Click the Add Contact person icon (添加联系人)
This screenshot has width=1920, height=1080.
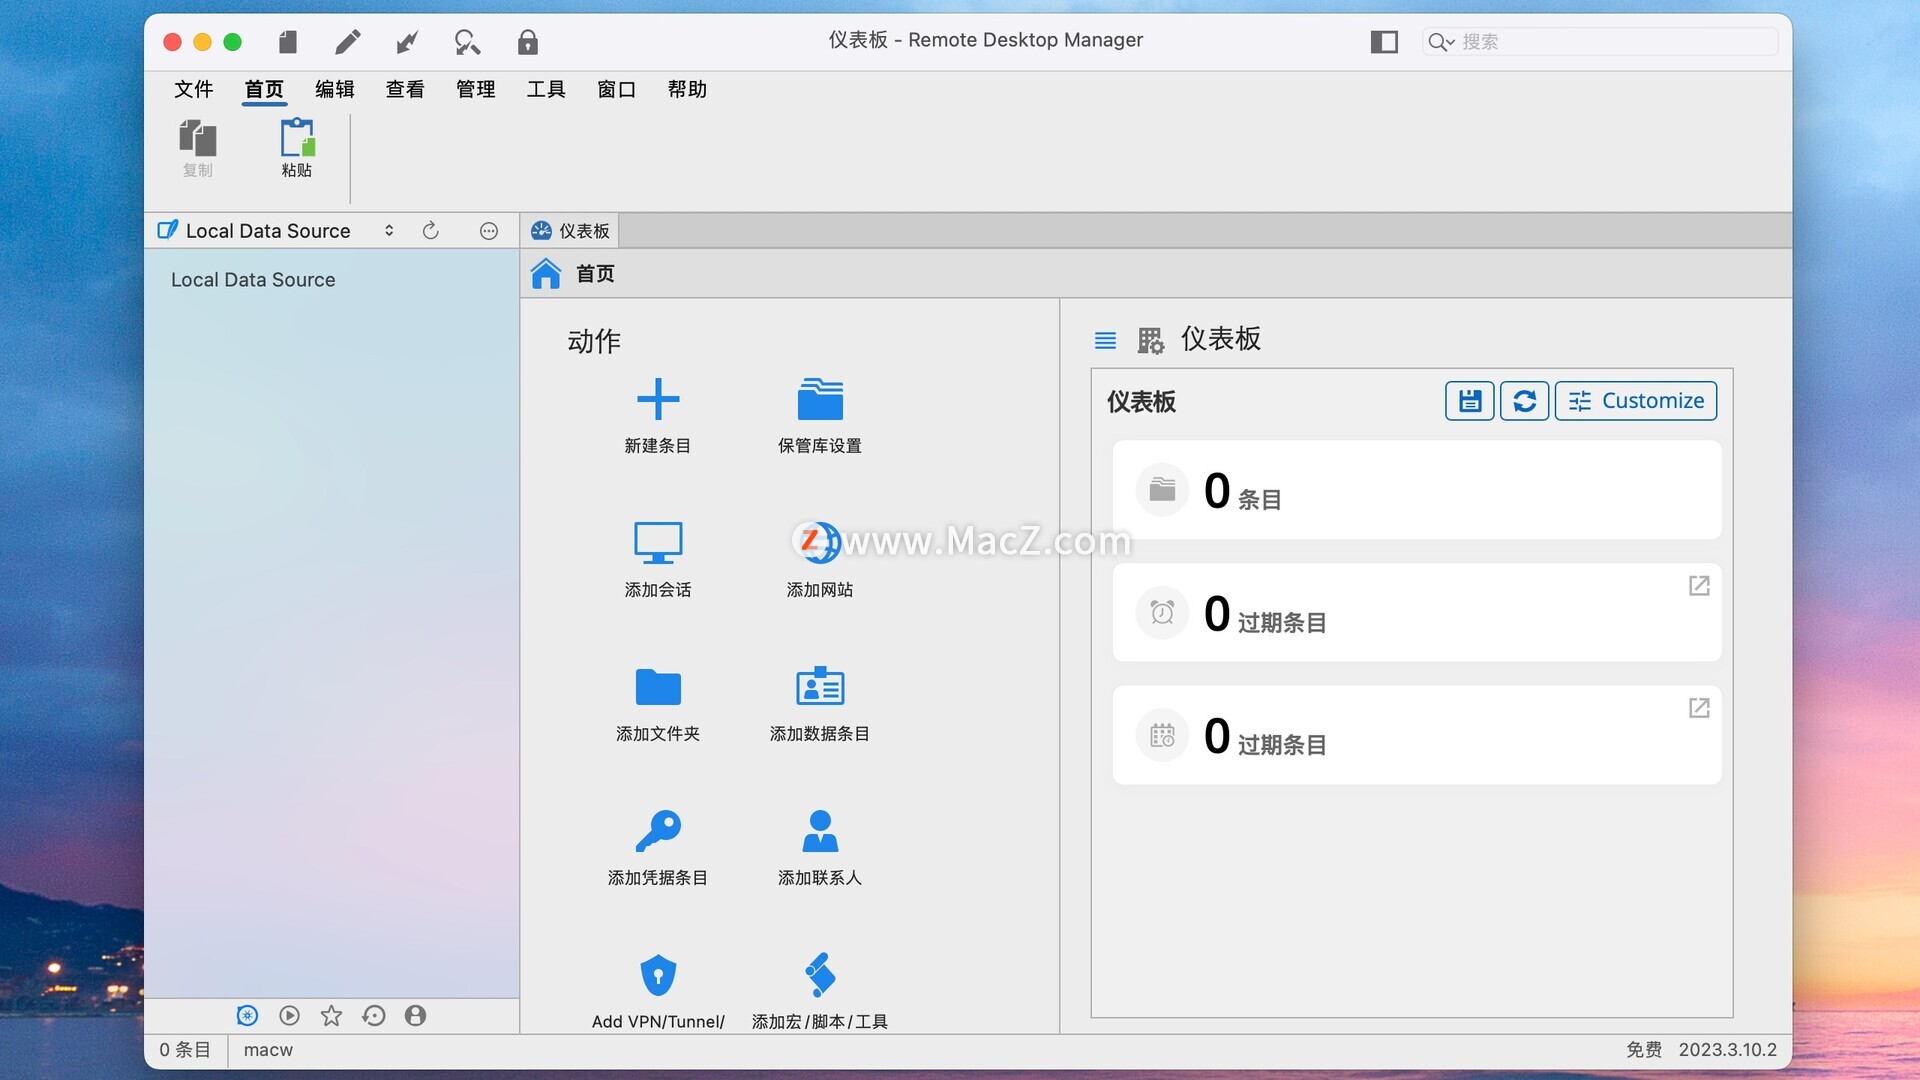[x=820, y=831]
